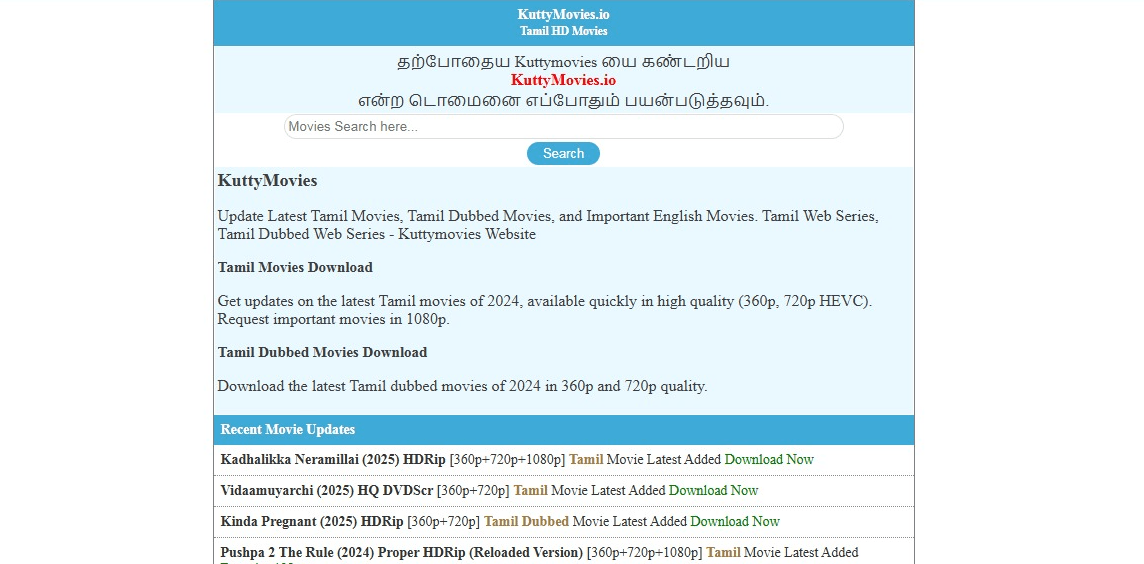Click the Tamil HD Movies header subtitle
The width and height of the screenshot is (1144, 564).
click(x=563, y=31)
